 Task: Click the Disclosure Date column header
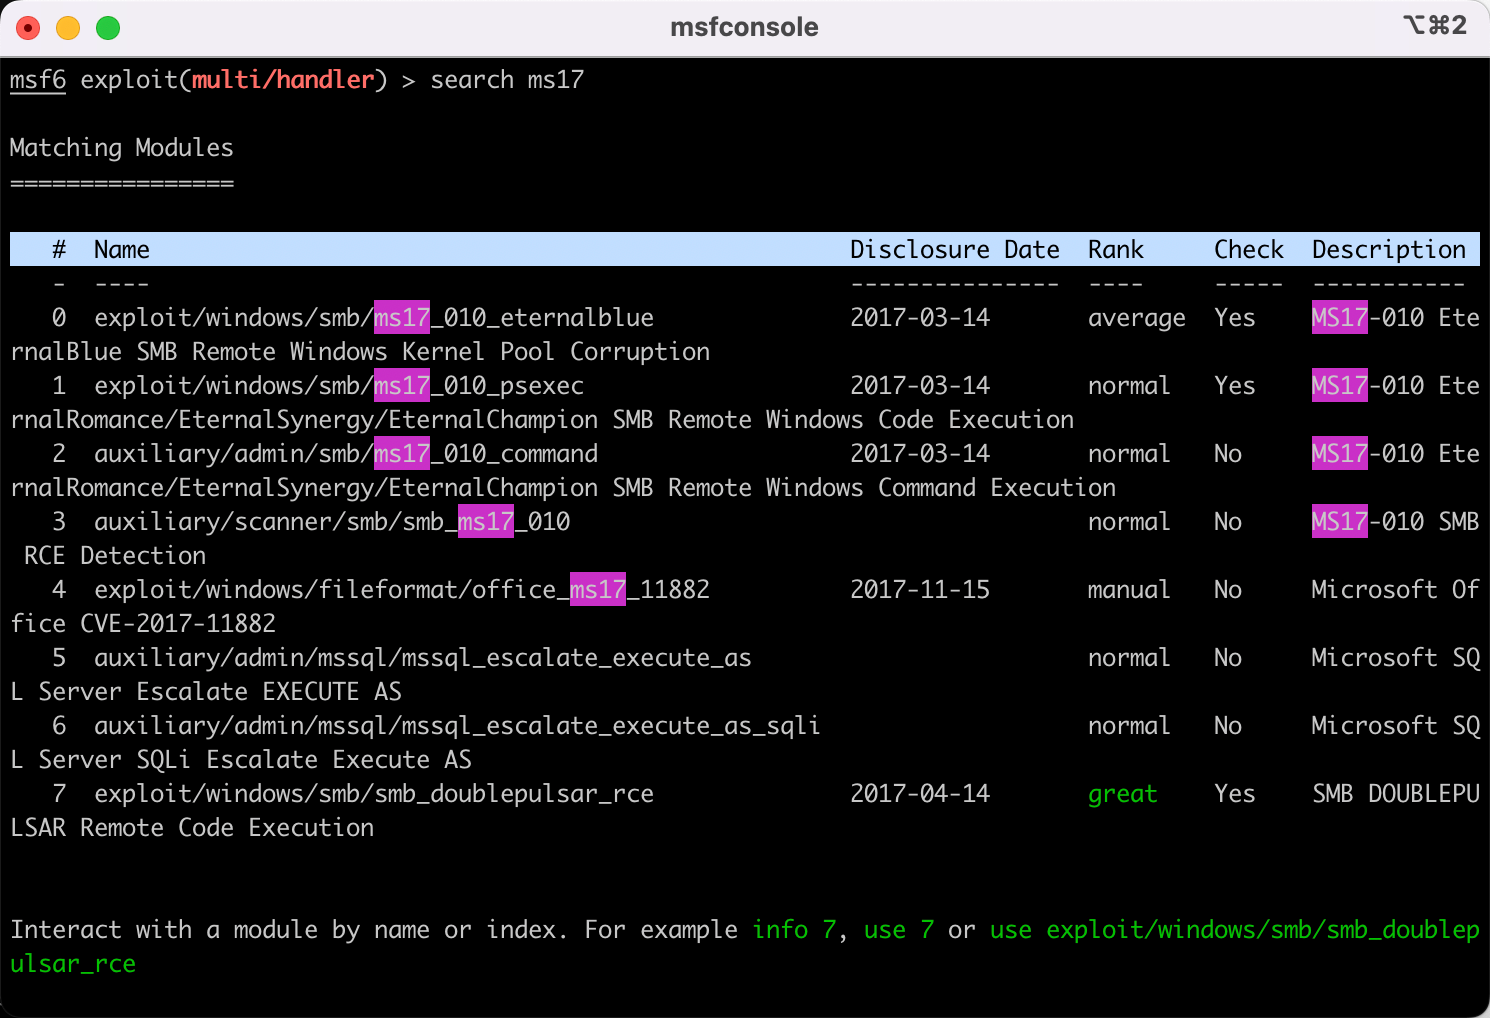(955, 250)
